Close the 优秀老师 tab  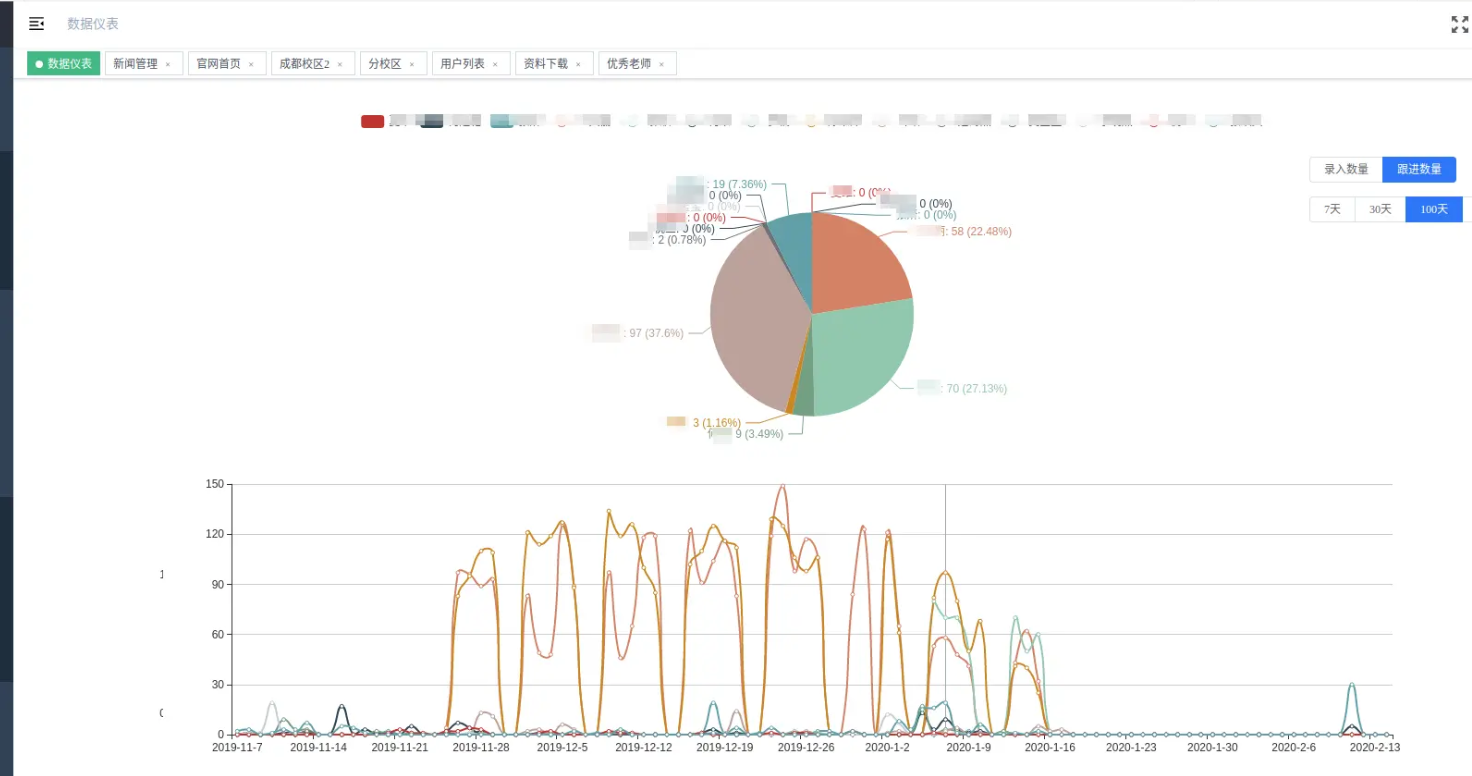point(661,65)
